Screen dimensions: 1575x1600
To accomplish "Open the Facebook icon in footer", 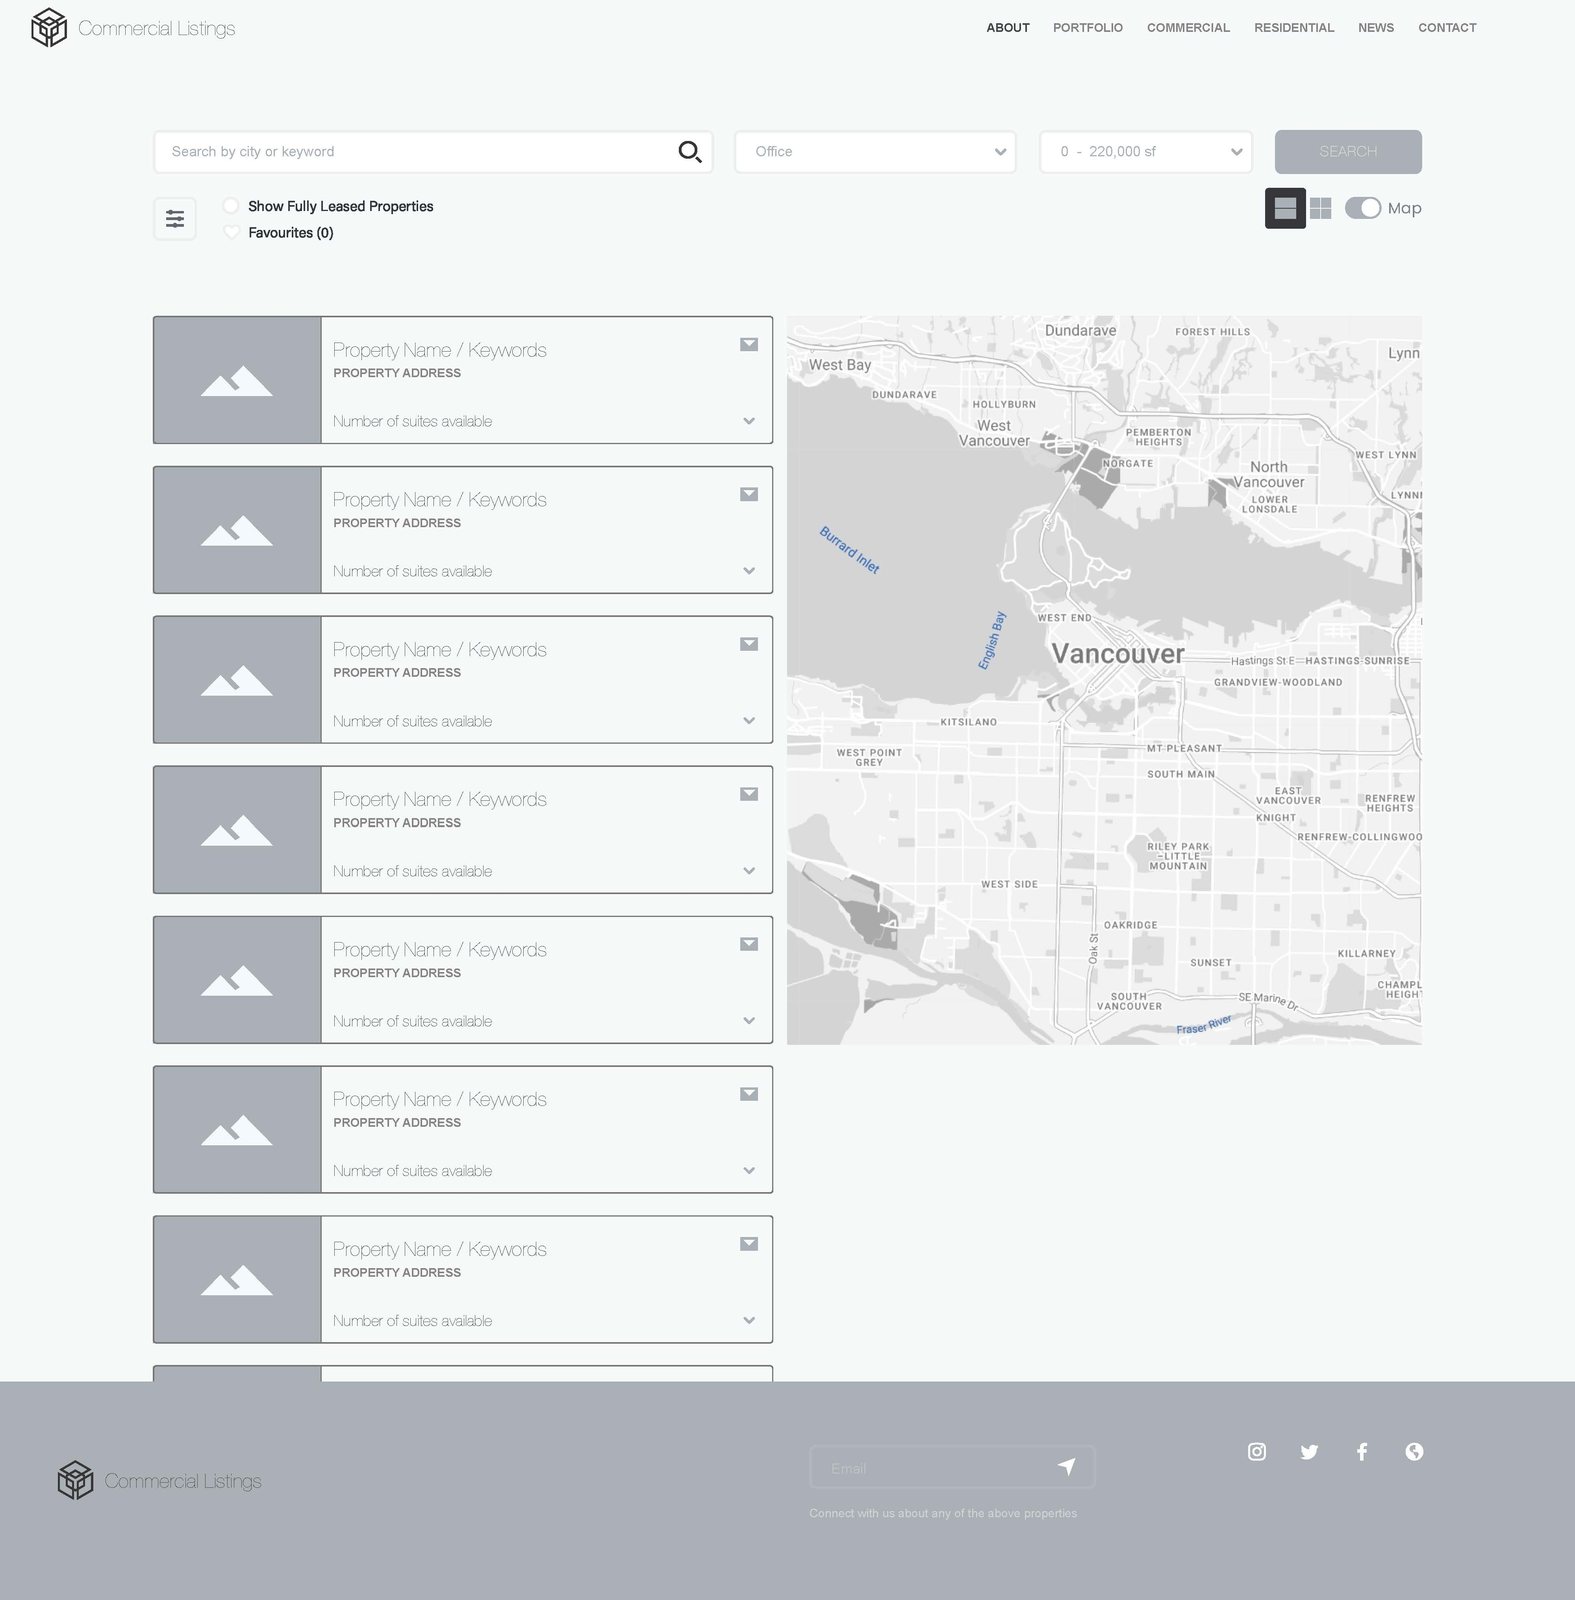I will 1362,1452.
